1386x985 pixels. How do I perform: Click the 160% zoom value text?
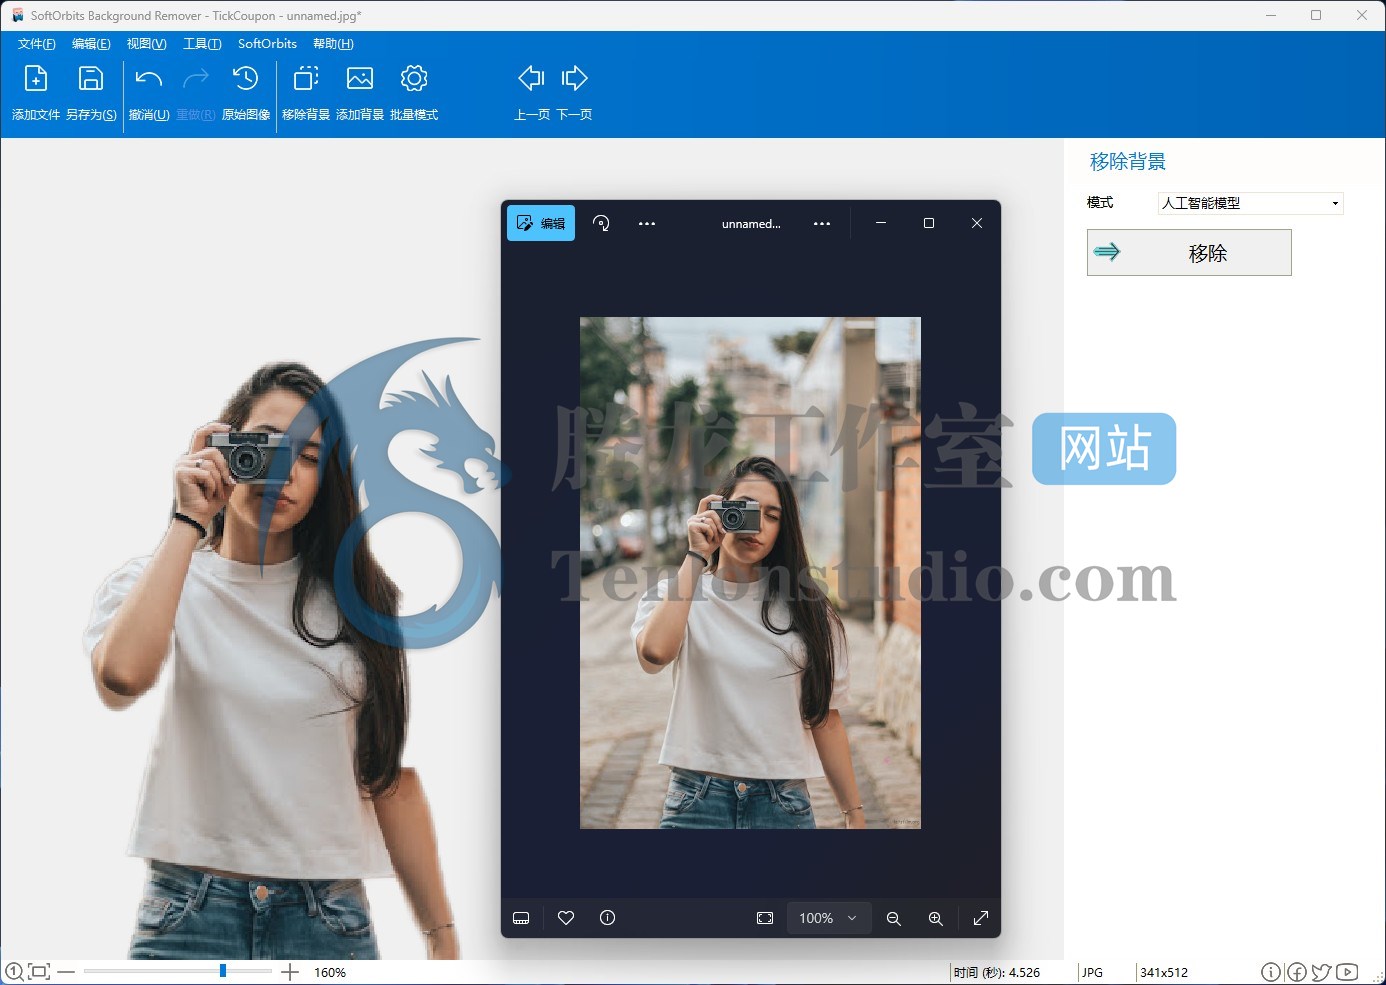[x=330, y=972]
